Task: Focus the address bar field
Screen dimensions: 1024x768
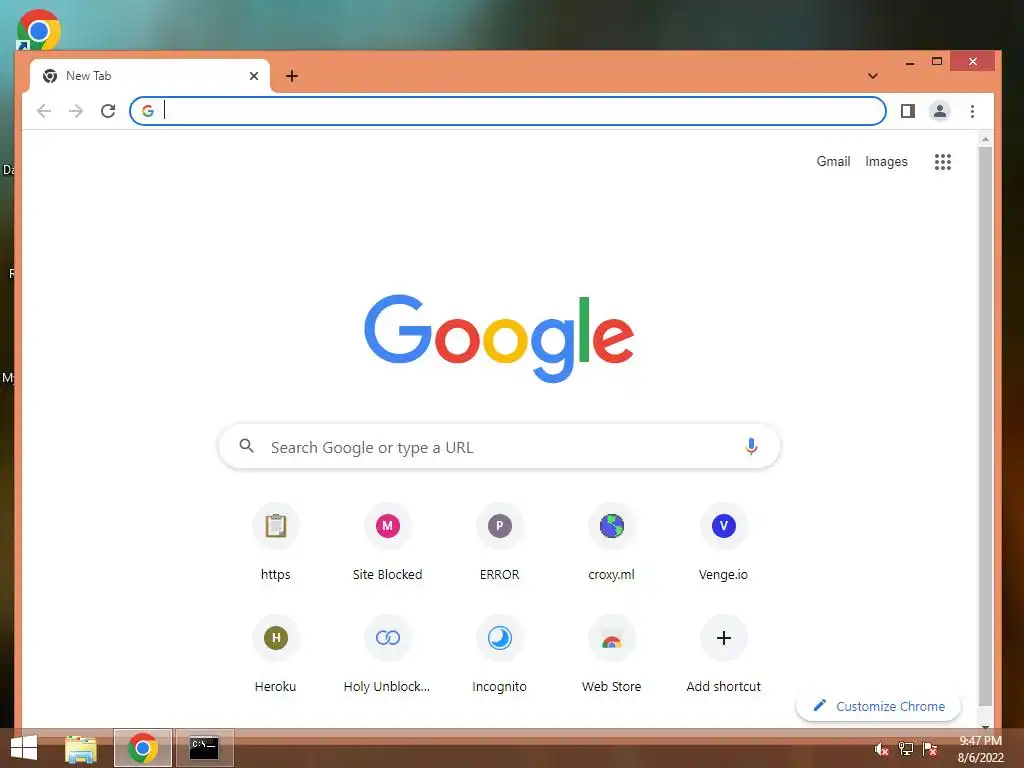Action: [507, 111]
